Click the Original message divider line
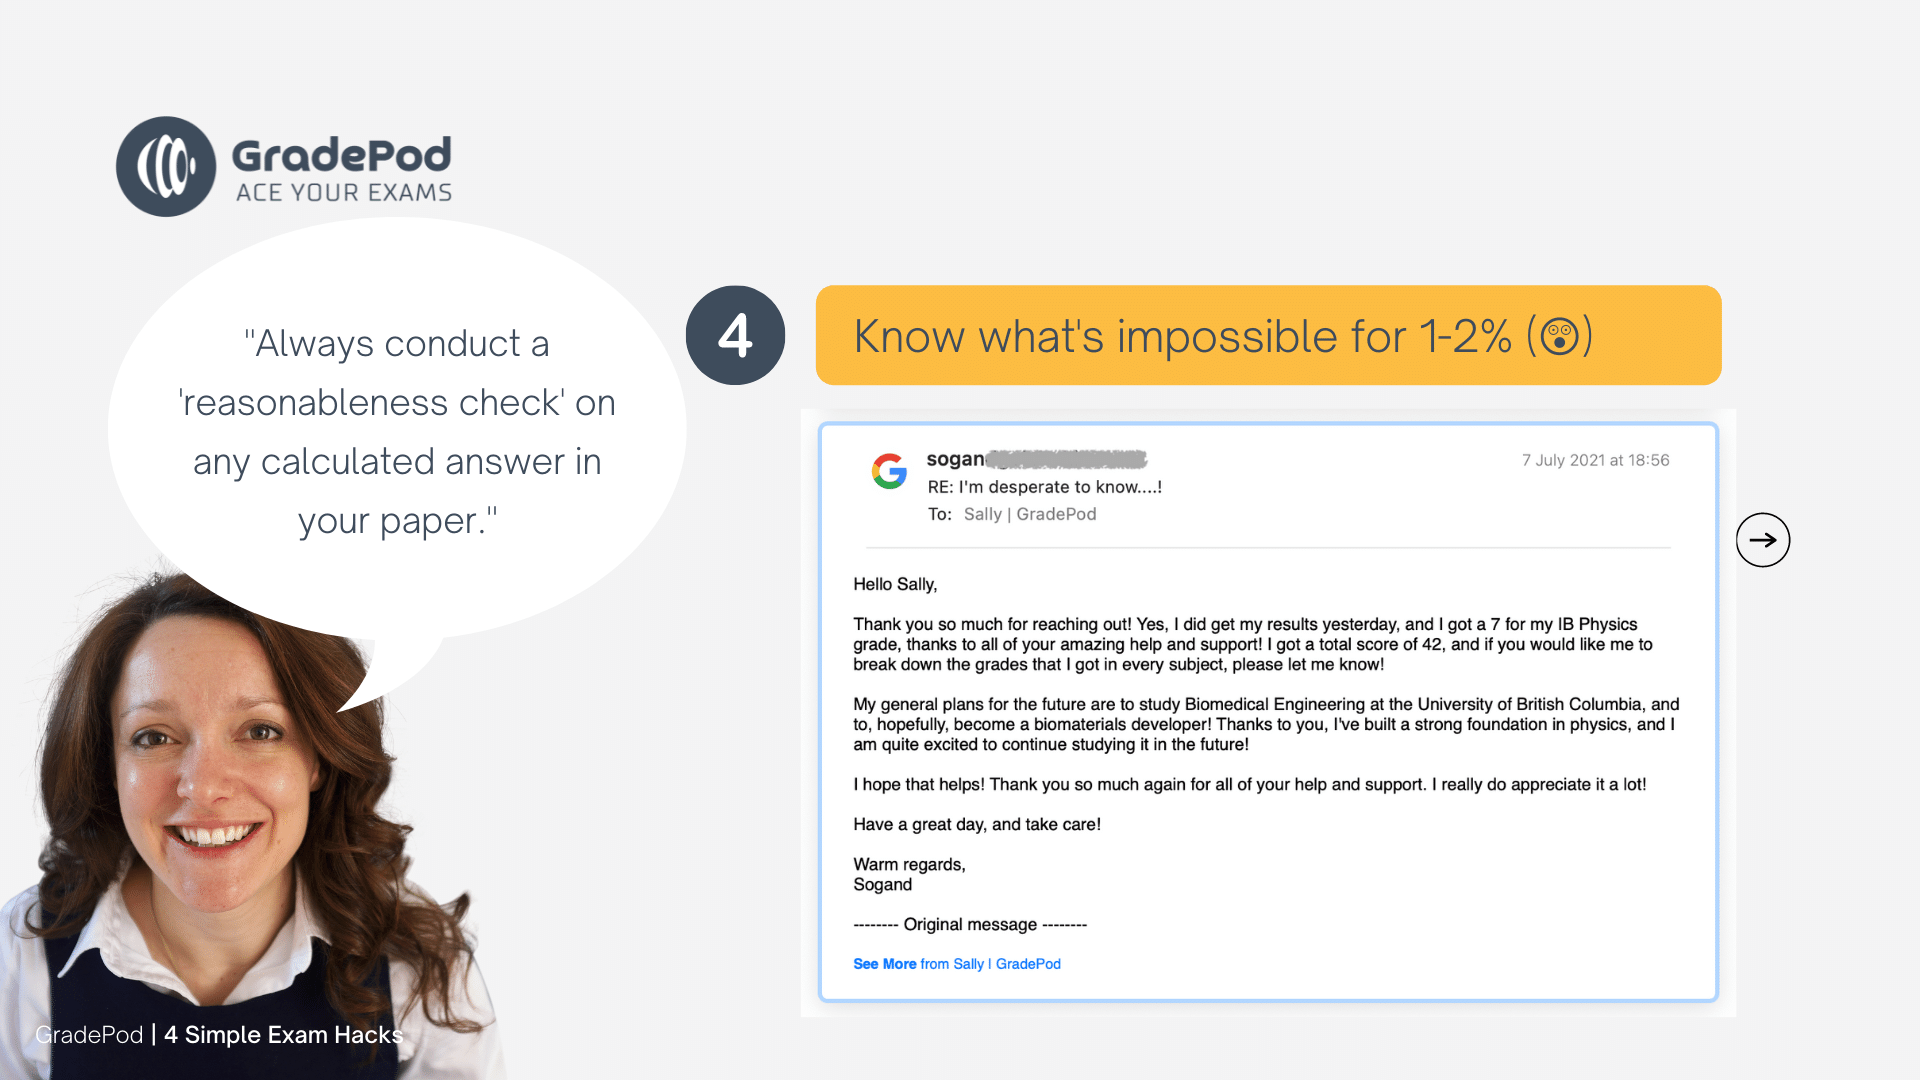This screenshot has width=1920, height=1080. pyautogui.click(x=970, y=924)
